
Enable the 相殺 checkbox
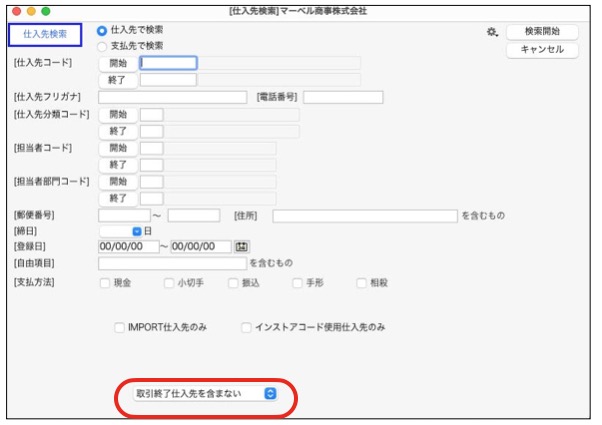[361, 283]
